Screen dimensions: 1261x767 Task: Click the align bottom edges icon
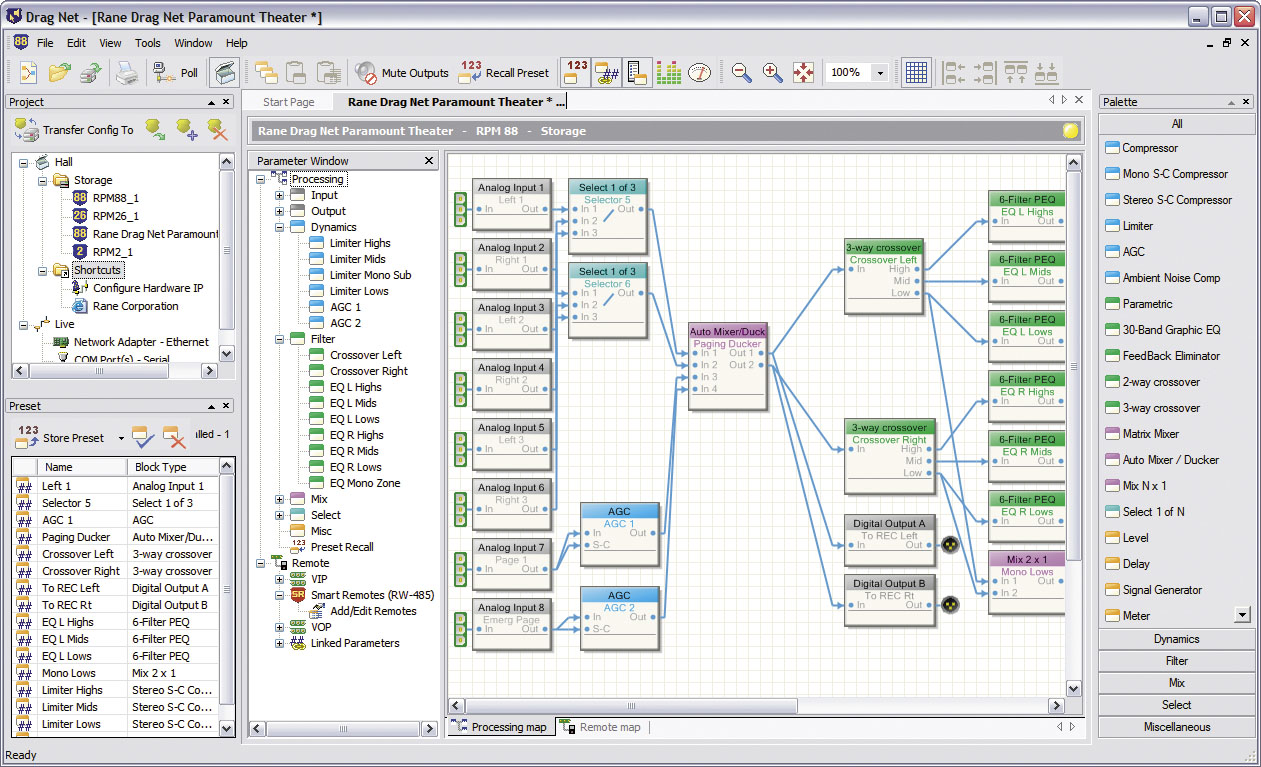pos(1046,73)
